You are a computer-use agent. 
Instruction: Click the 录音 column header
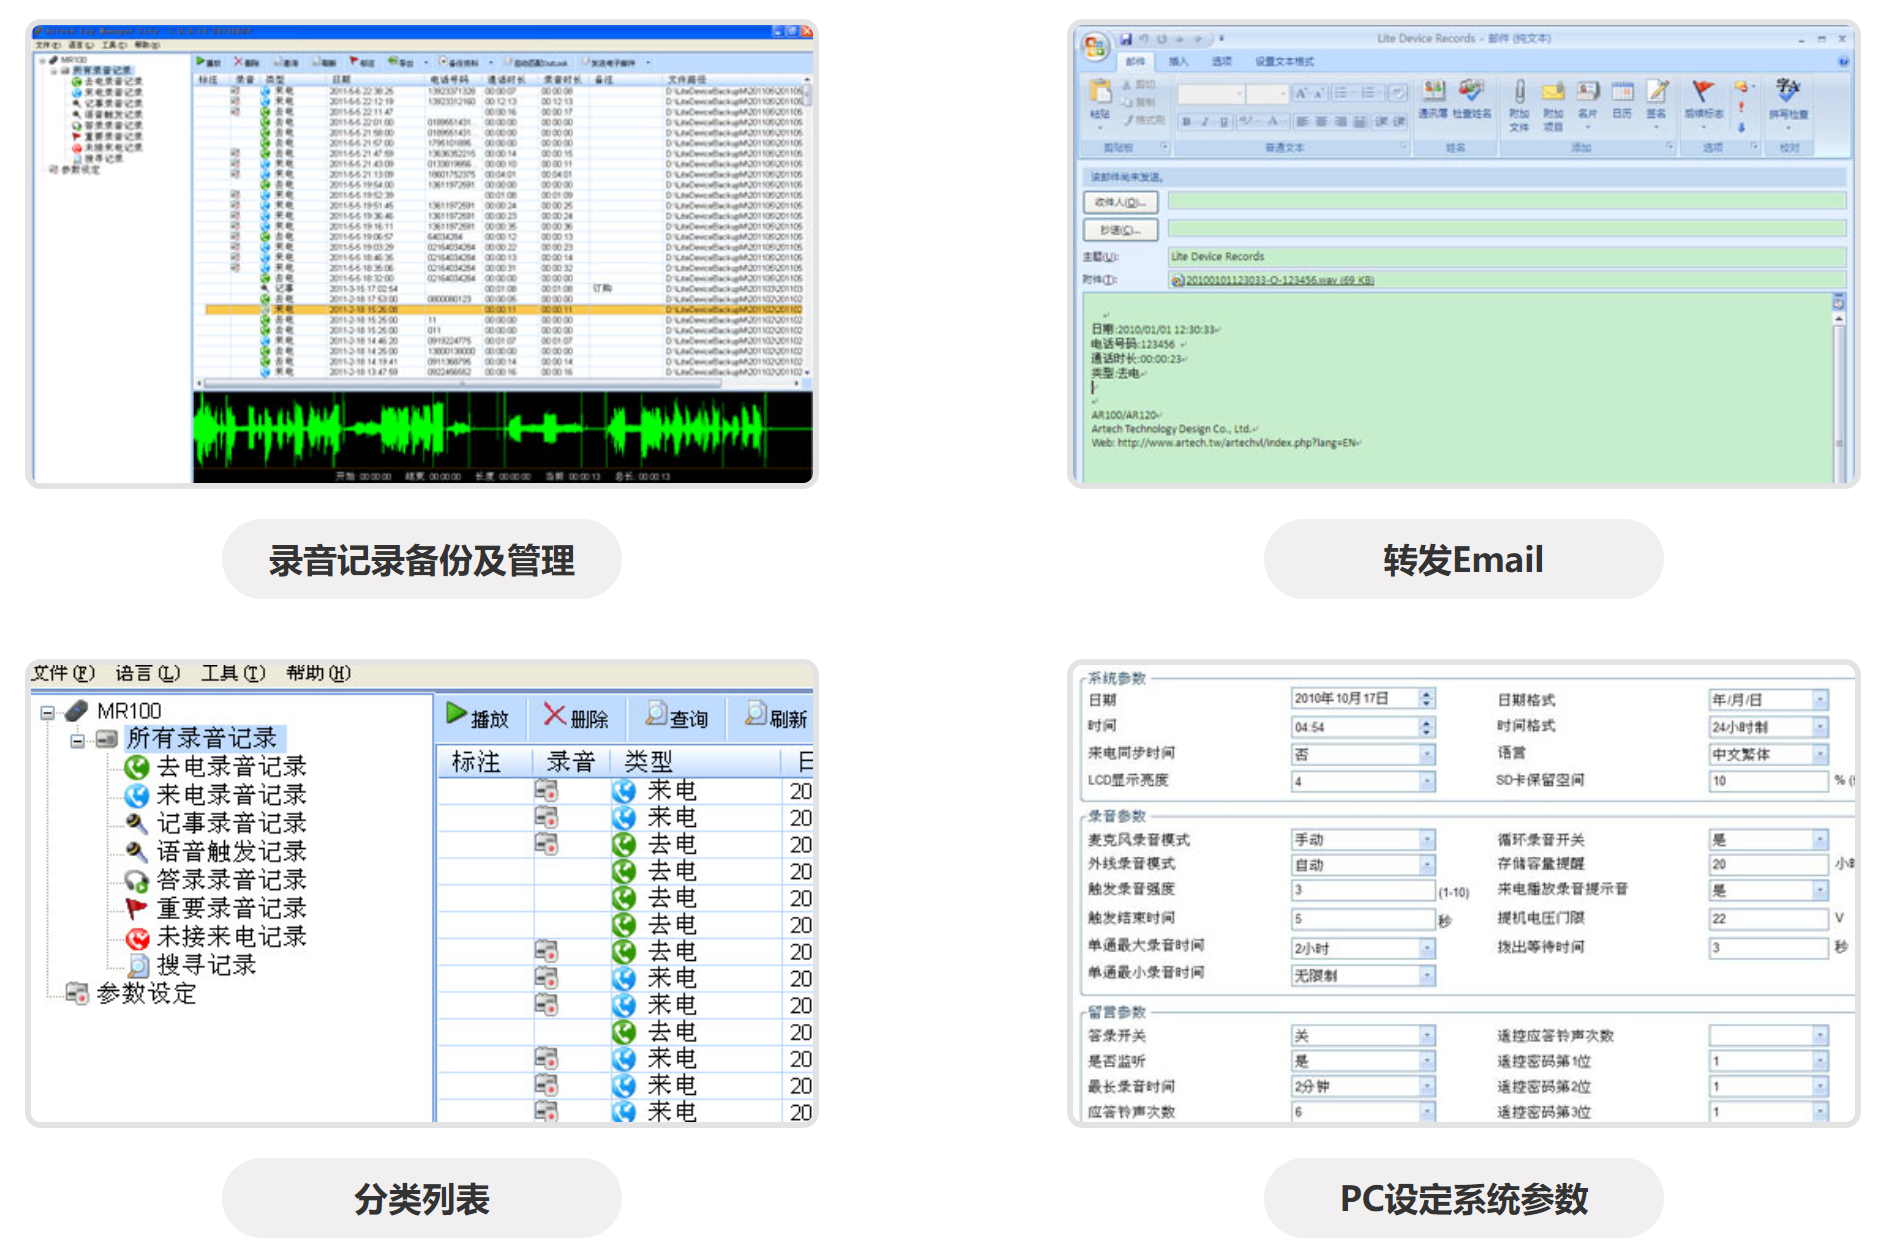coord(570,762)
